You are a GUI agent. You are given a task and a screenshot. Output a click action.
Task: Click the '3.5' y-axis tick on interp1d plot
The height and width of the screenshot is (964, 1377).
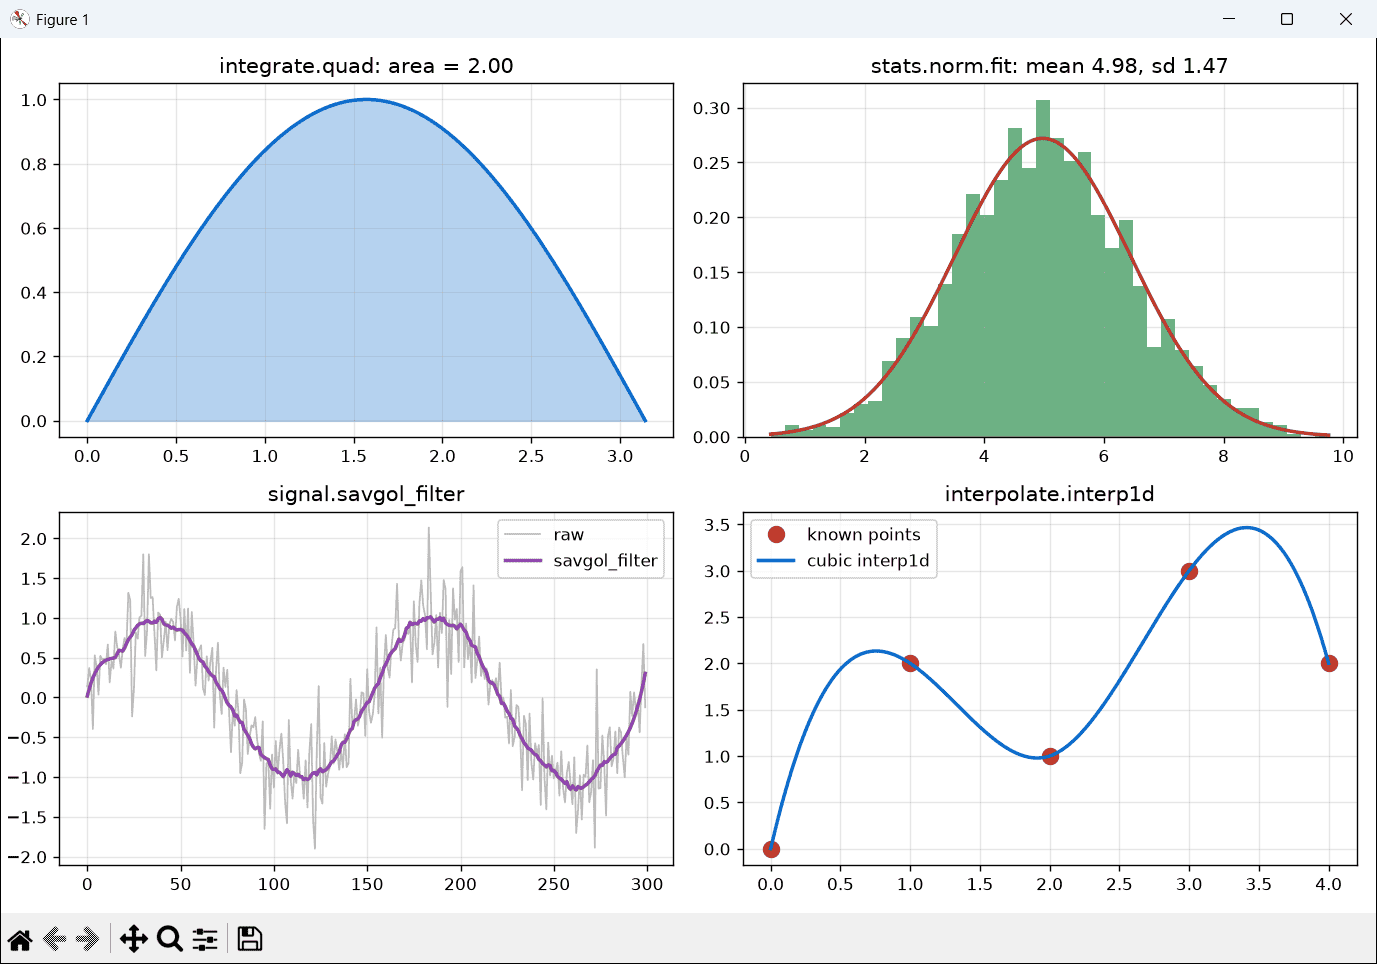pos(717,525)
